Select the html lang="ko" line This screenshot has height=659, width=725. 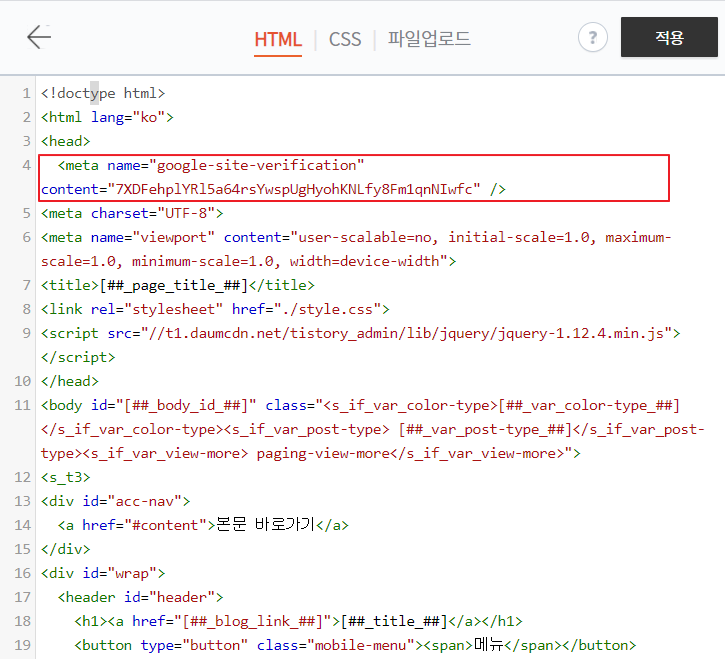point(107,117)
